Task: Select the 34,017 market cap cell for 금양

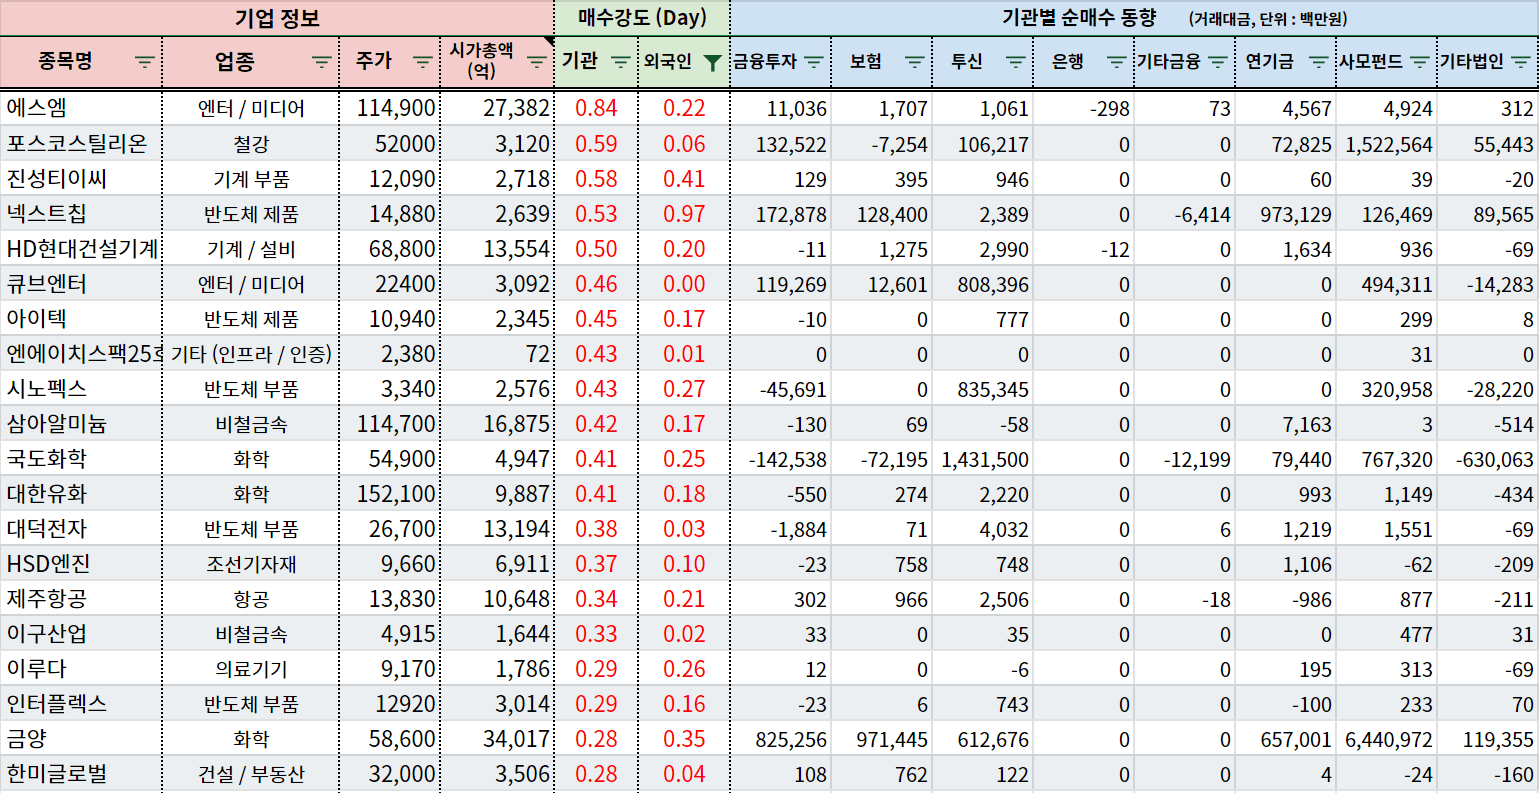Action: click(496, 738)
